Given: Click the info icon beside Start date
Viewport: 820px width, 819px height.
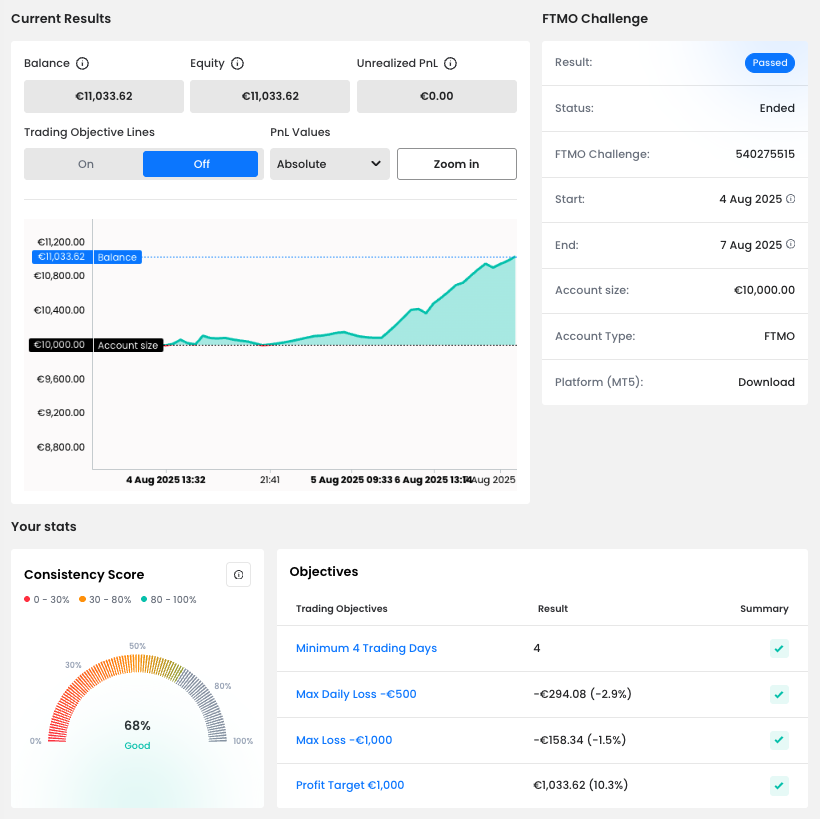Looking at the screenshot, I should coord(791,199).
